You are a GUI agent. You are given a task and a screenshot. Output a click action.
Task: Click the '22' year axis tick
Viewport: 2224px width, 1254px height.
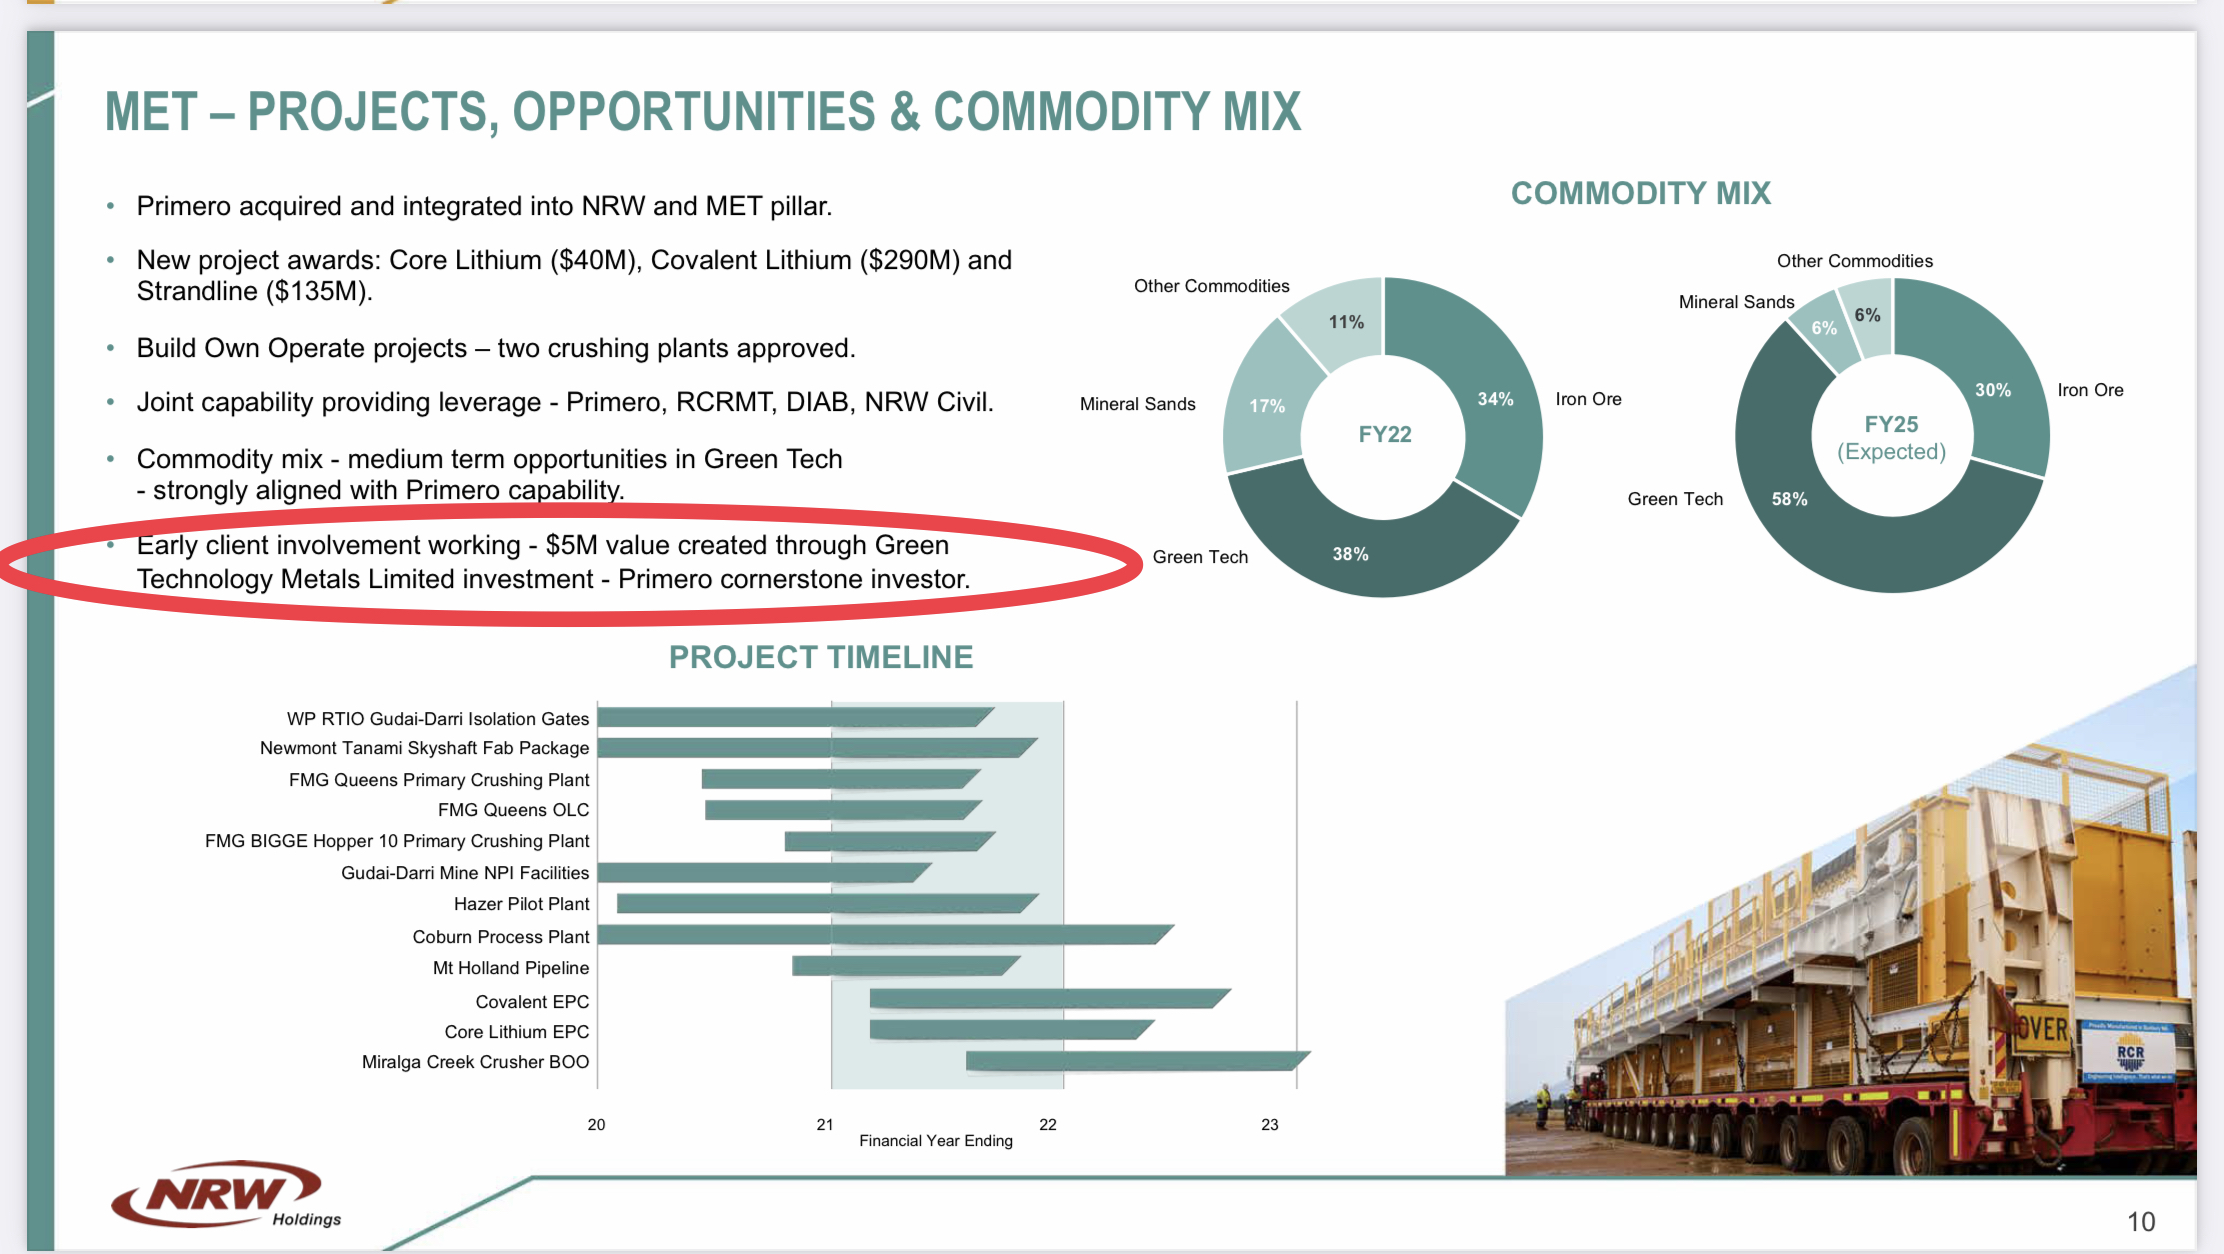(x=1048, y=1124)
